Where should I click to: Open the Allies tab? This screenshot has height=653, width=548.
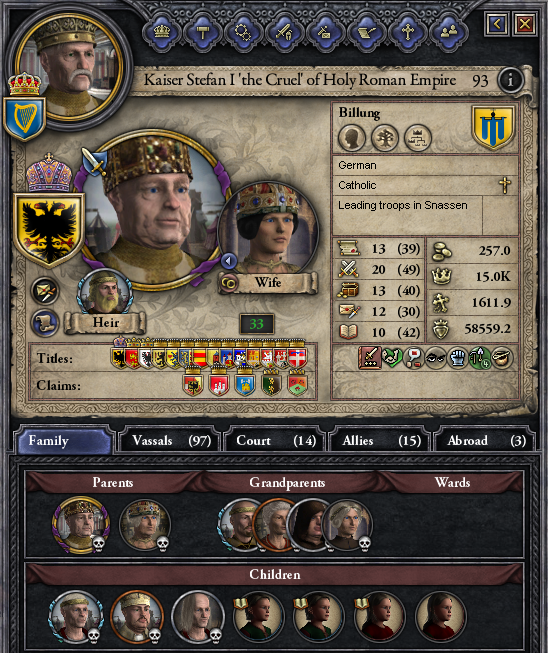click(379, 440)
